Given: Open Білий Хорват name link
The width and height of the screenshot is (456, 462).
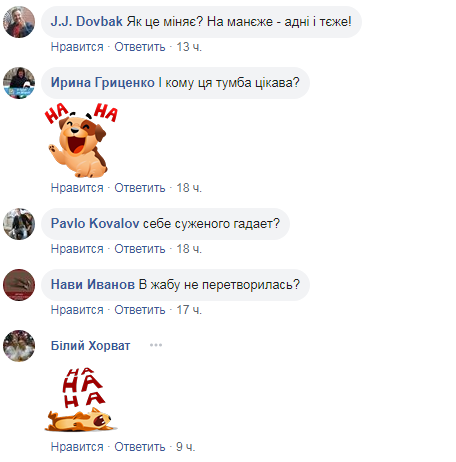Looking at the screenshot, I should pos(90,346).
